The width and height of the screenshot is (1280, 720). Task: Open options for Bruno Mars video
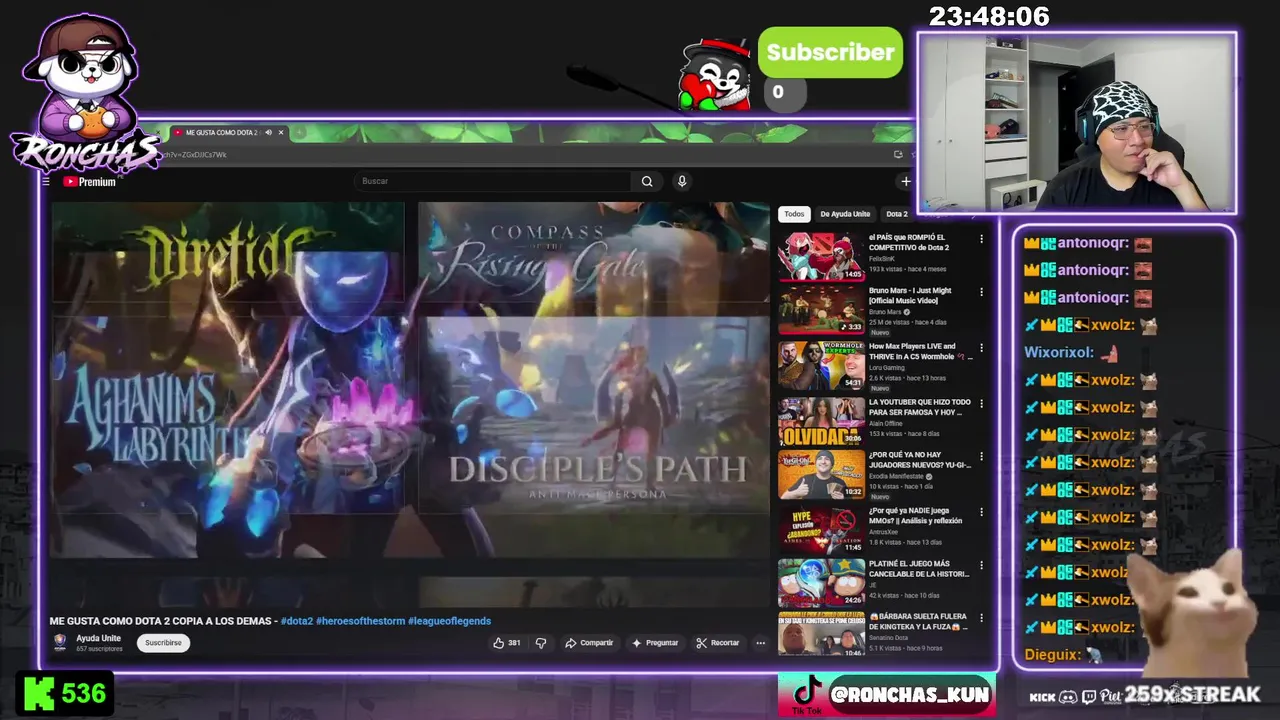[x=981, y=292]
